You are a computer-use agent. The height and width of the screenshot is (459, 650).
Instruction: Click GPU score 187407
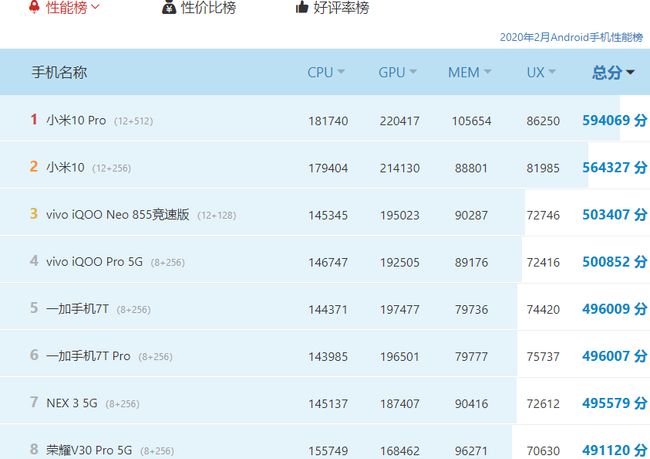pos(400,404)
